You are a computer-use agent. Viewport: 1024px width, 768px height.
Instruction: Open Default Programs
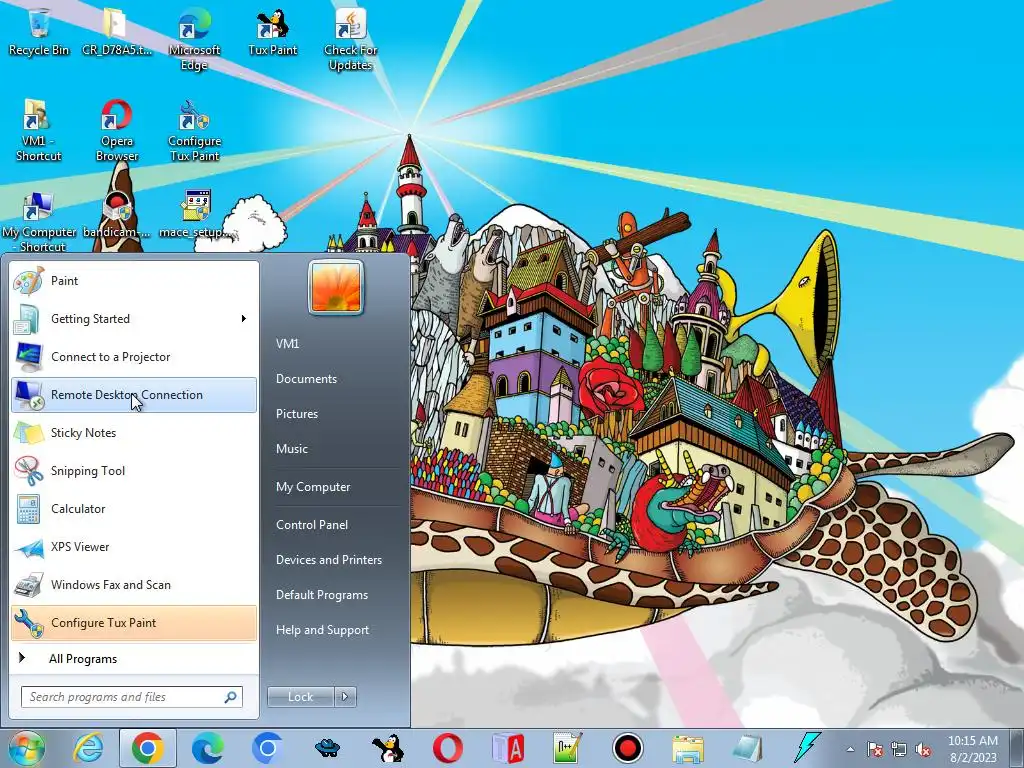(321, 595)
